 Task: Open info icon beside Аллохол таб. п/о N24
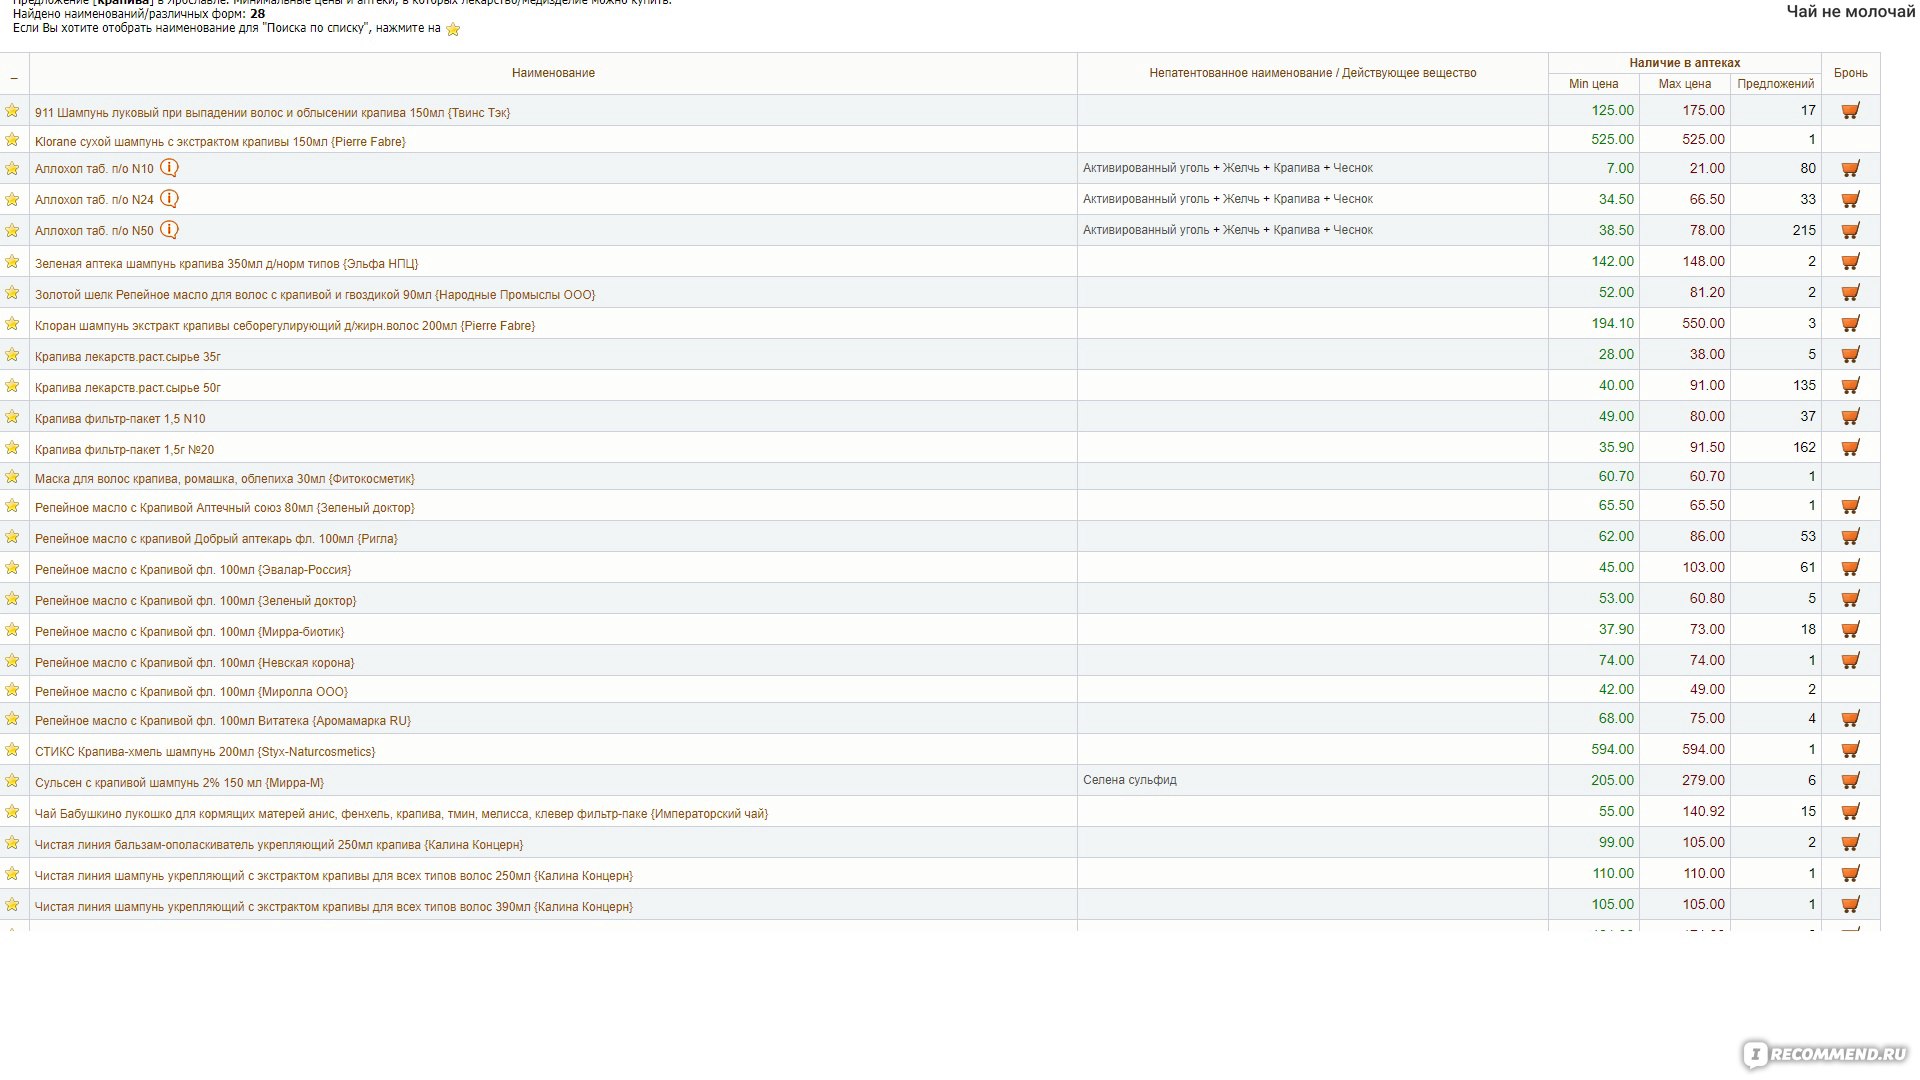coord(170,199)
